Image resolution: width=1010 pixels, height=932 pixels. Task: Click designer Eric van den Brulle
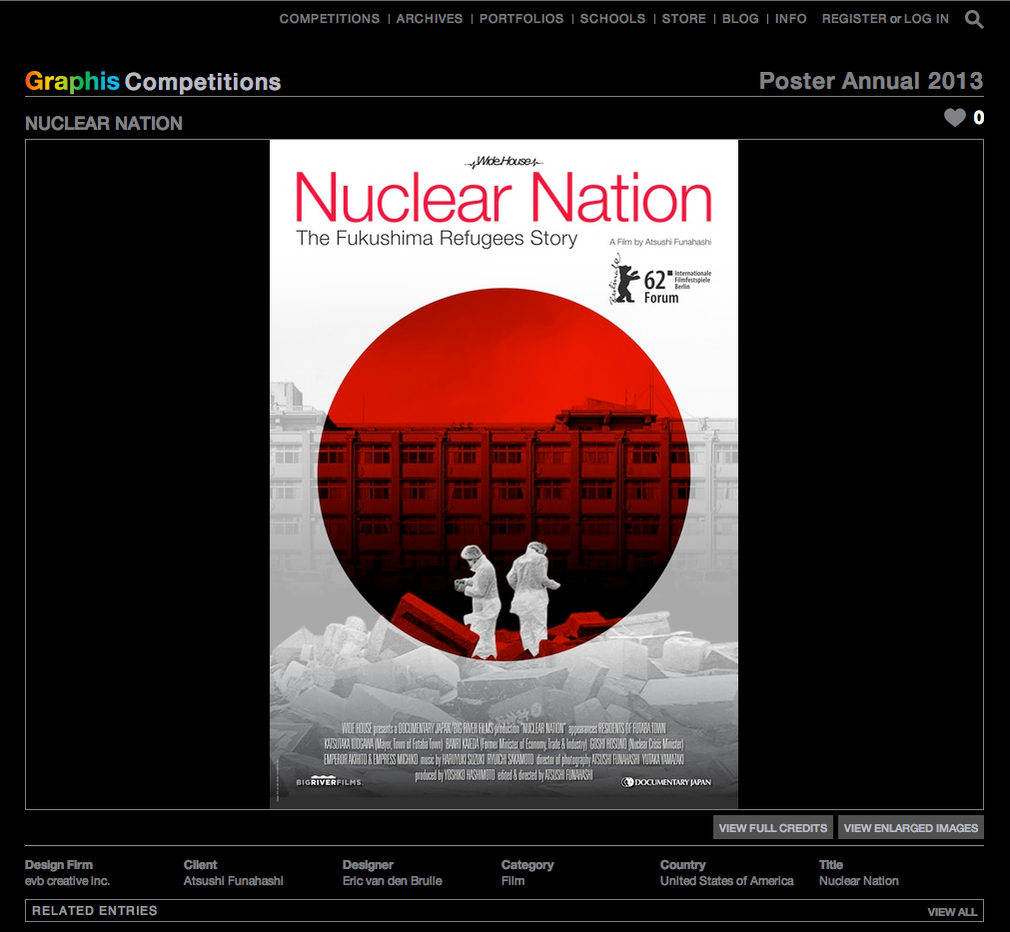392,880
